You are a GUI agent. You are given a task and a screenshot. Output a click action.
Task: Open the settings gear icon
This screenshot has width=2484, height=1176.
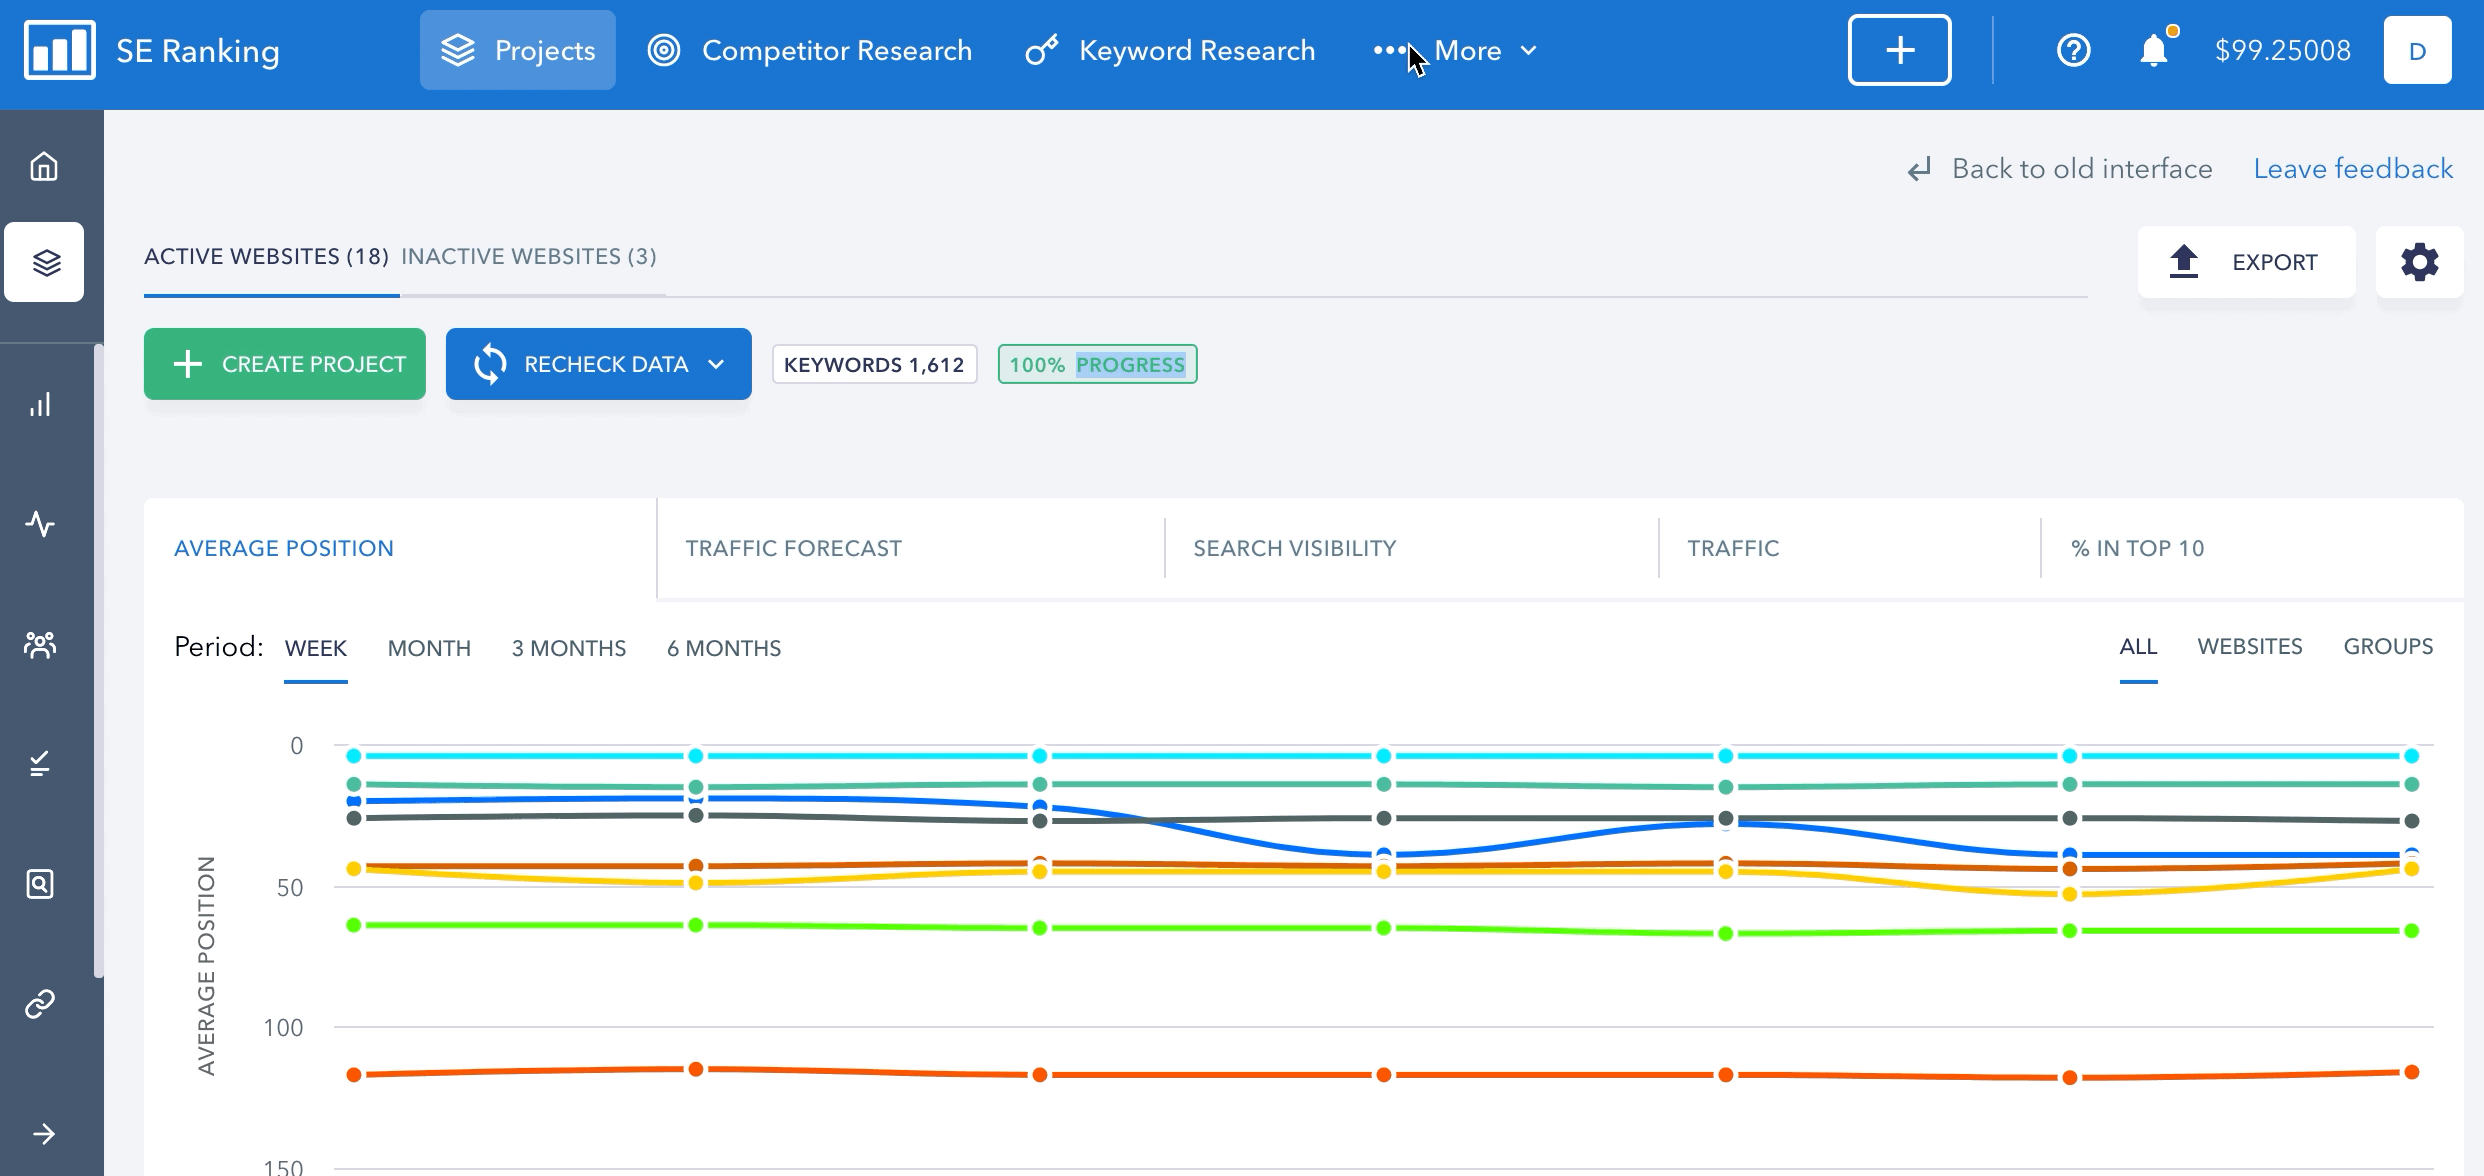pyautogui.click(x=2419, y=262)
